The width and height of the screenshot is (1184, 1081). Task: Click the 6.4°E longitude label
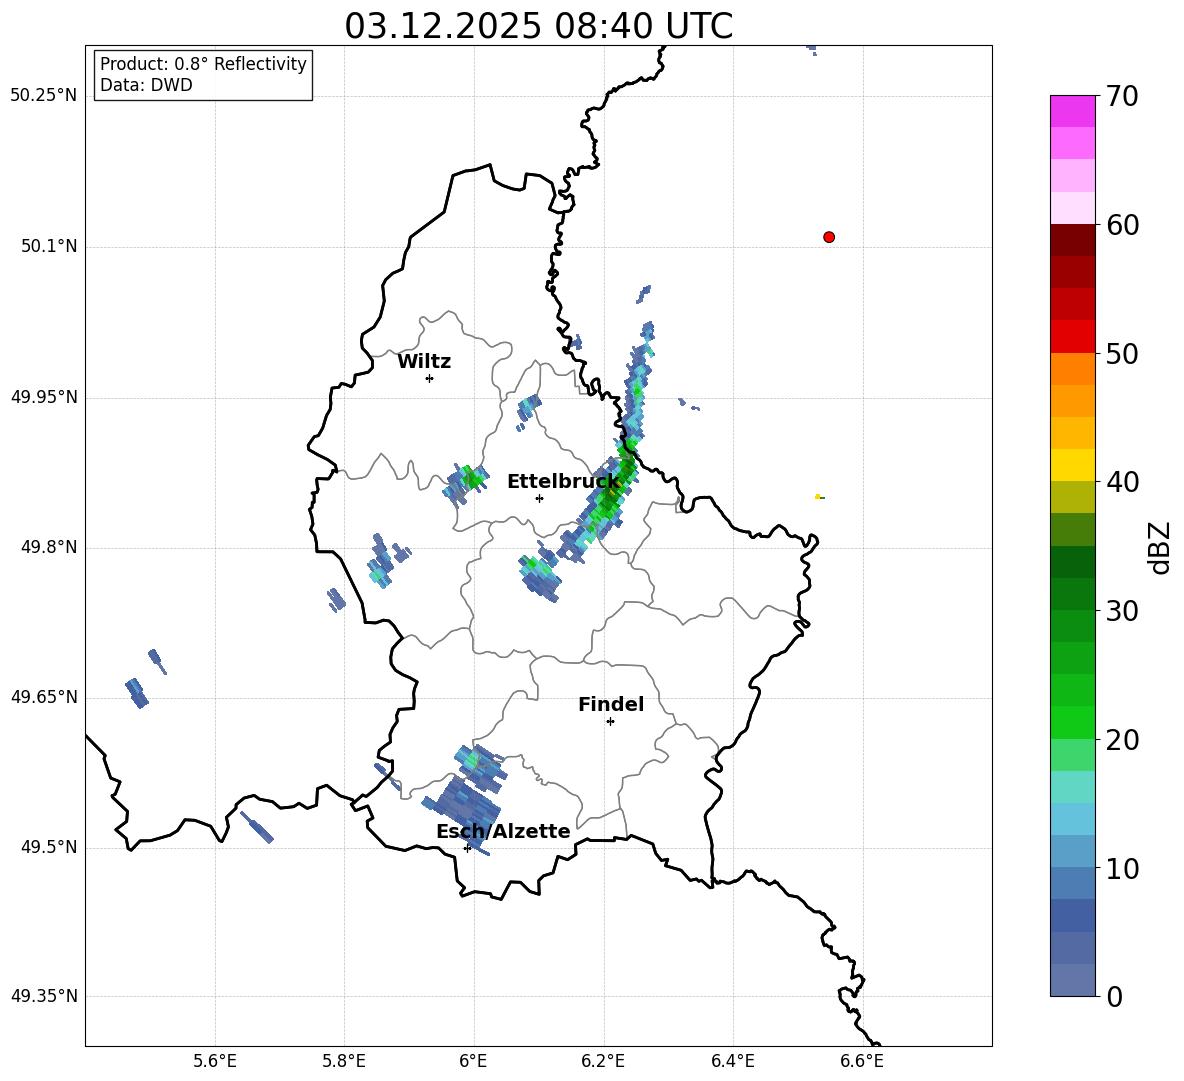(x=732, y=1061)
